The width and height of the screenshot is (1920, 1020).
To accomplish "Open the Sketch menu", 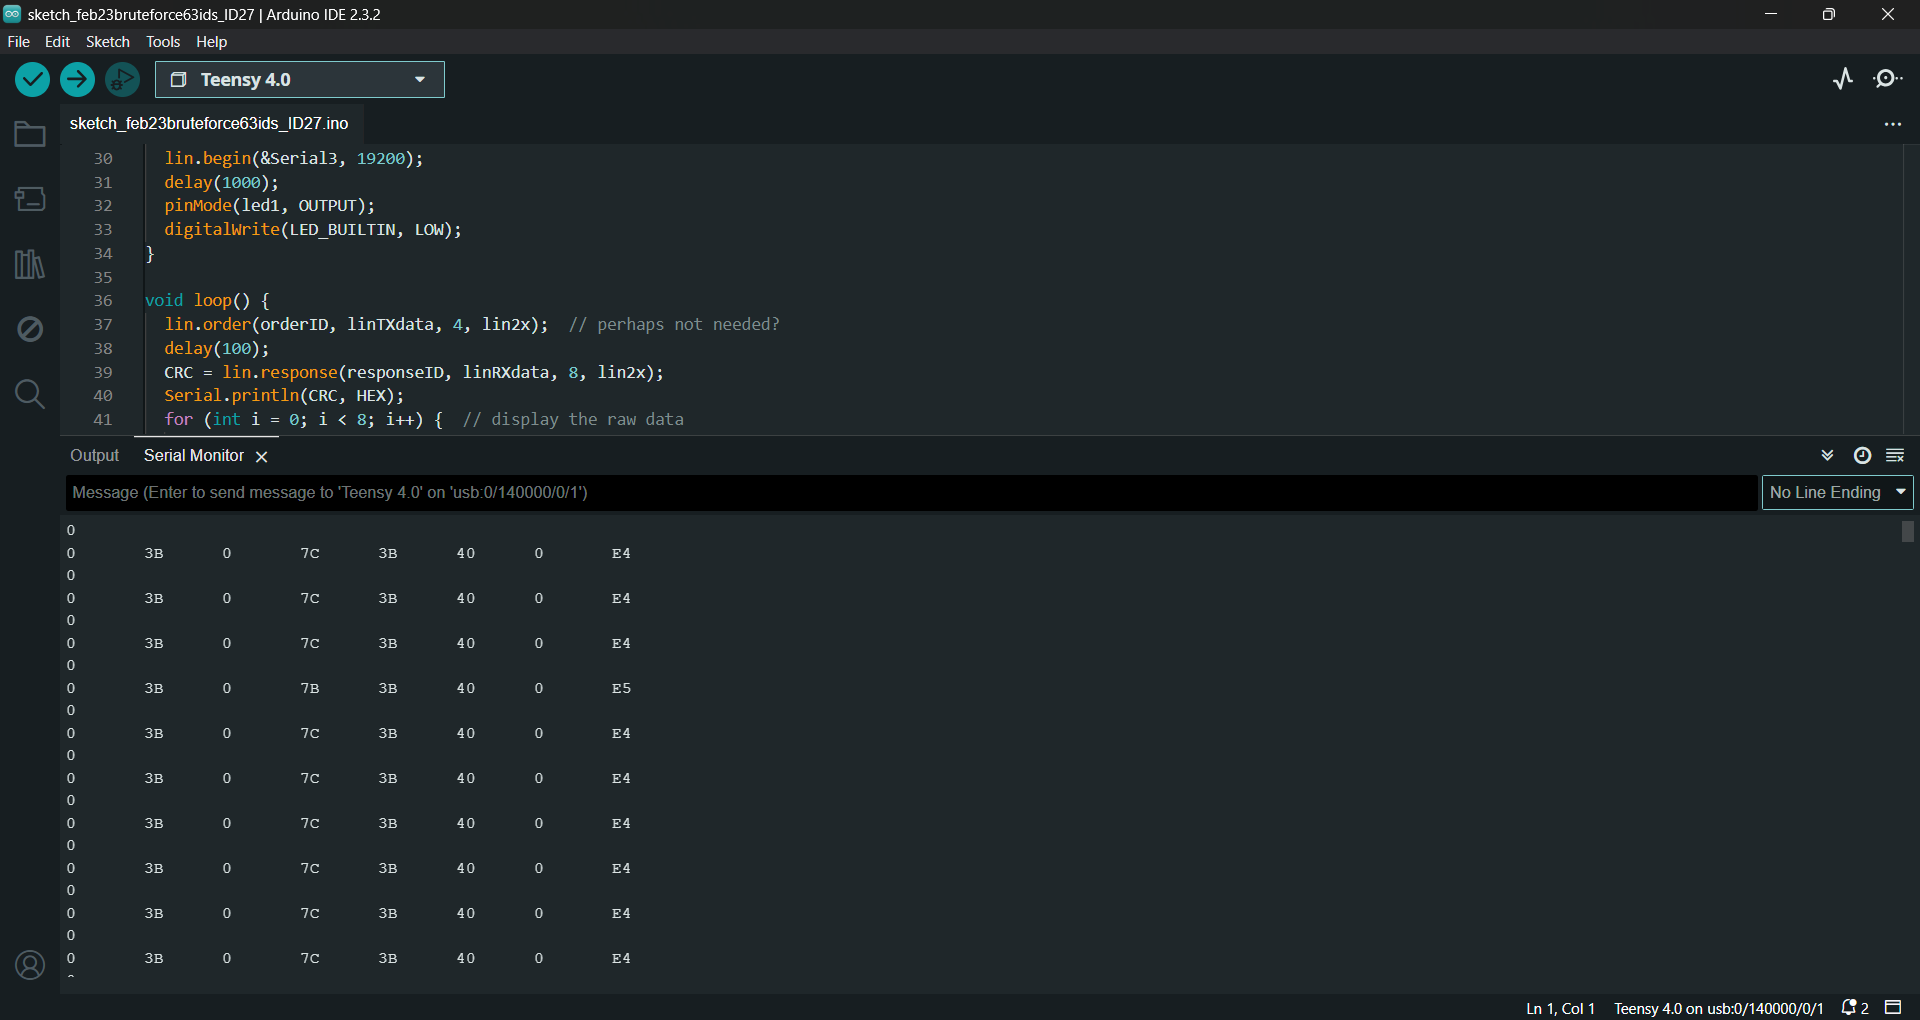I will (x=107, y=42).
